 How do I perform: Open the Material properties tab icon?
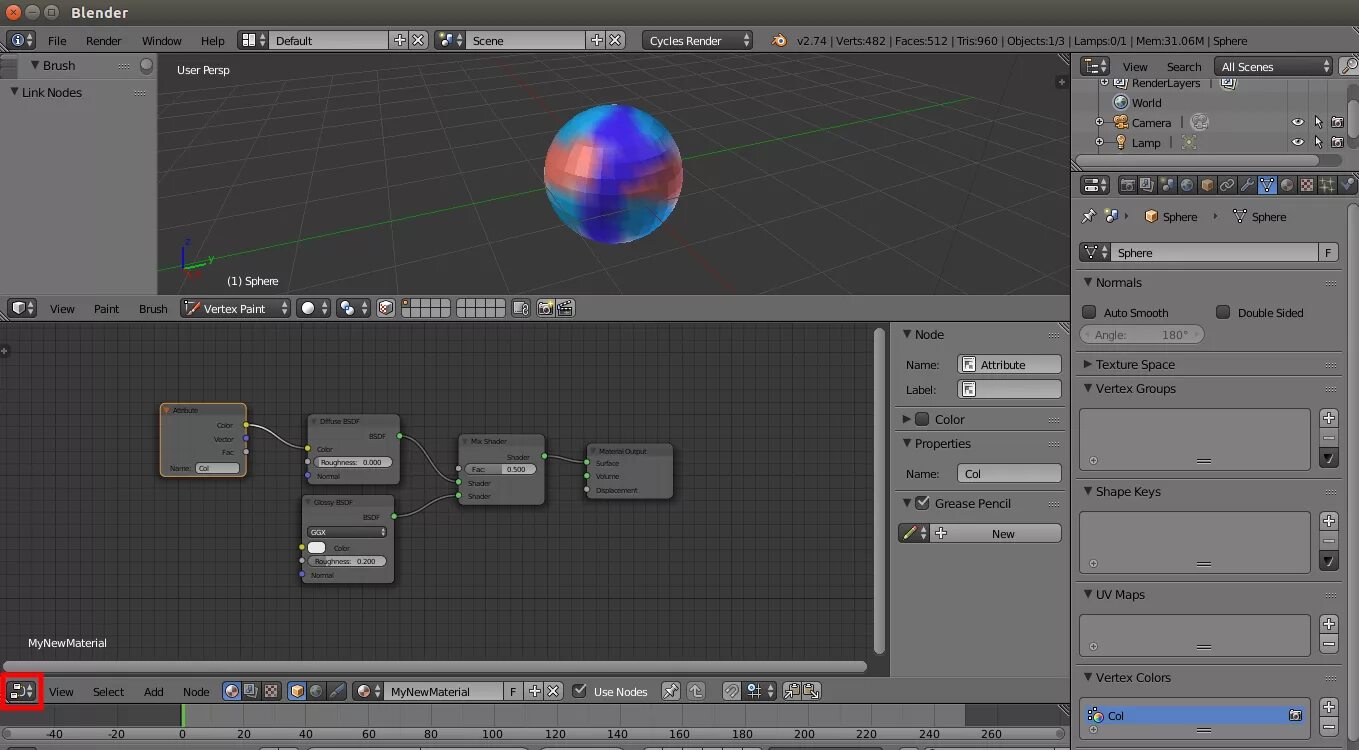[x=1287, y=185]
